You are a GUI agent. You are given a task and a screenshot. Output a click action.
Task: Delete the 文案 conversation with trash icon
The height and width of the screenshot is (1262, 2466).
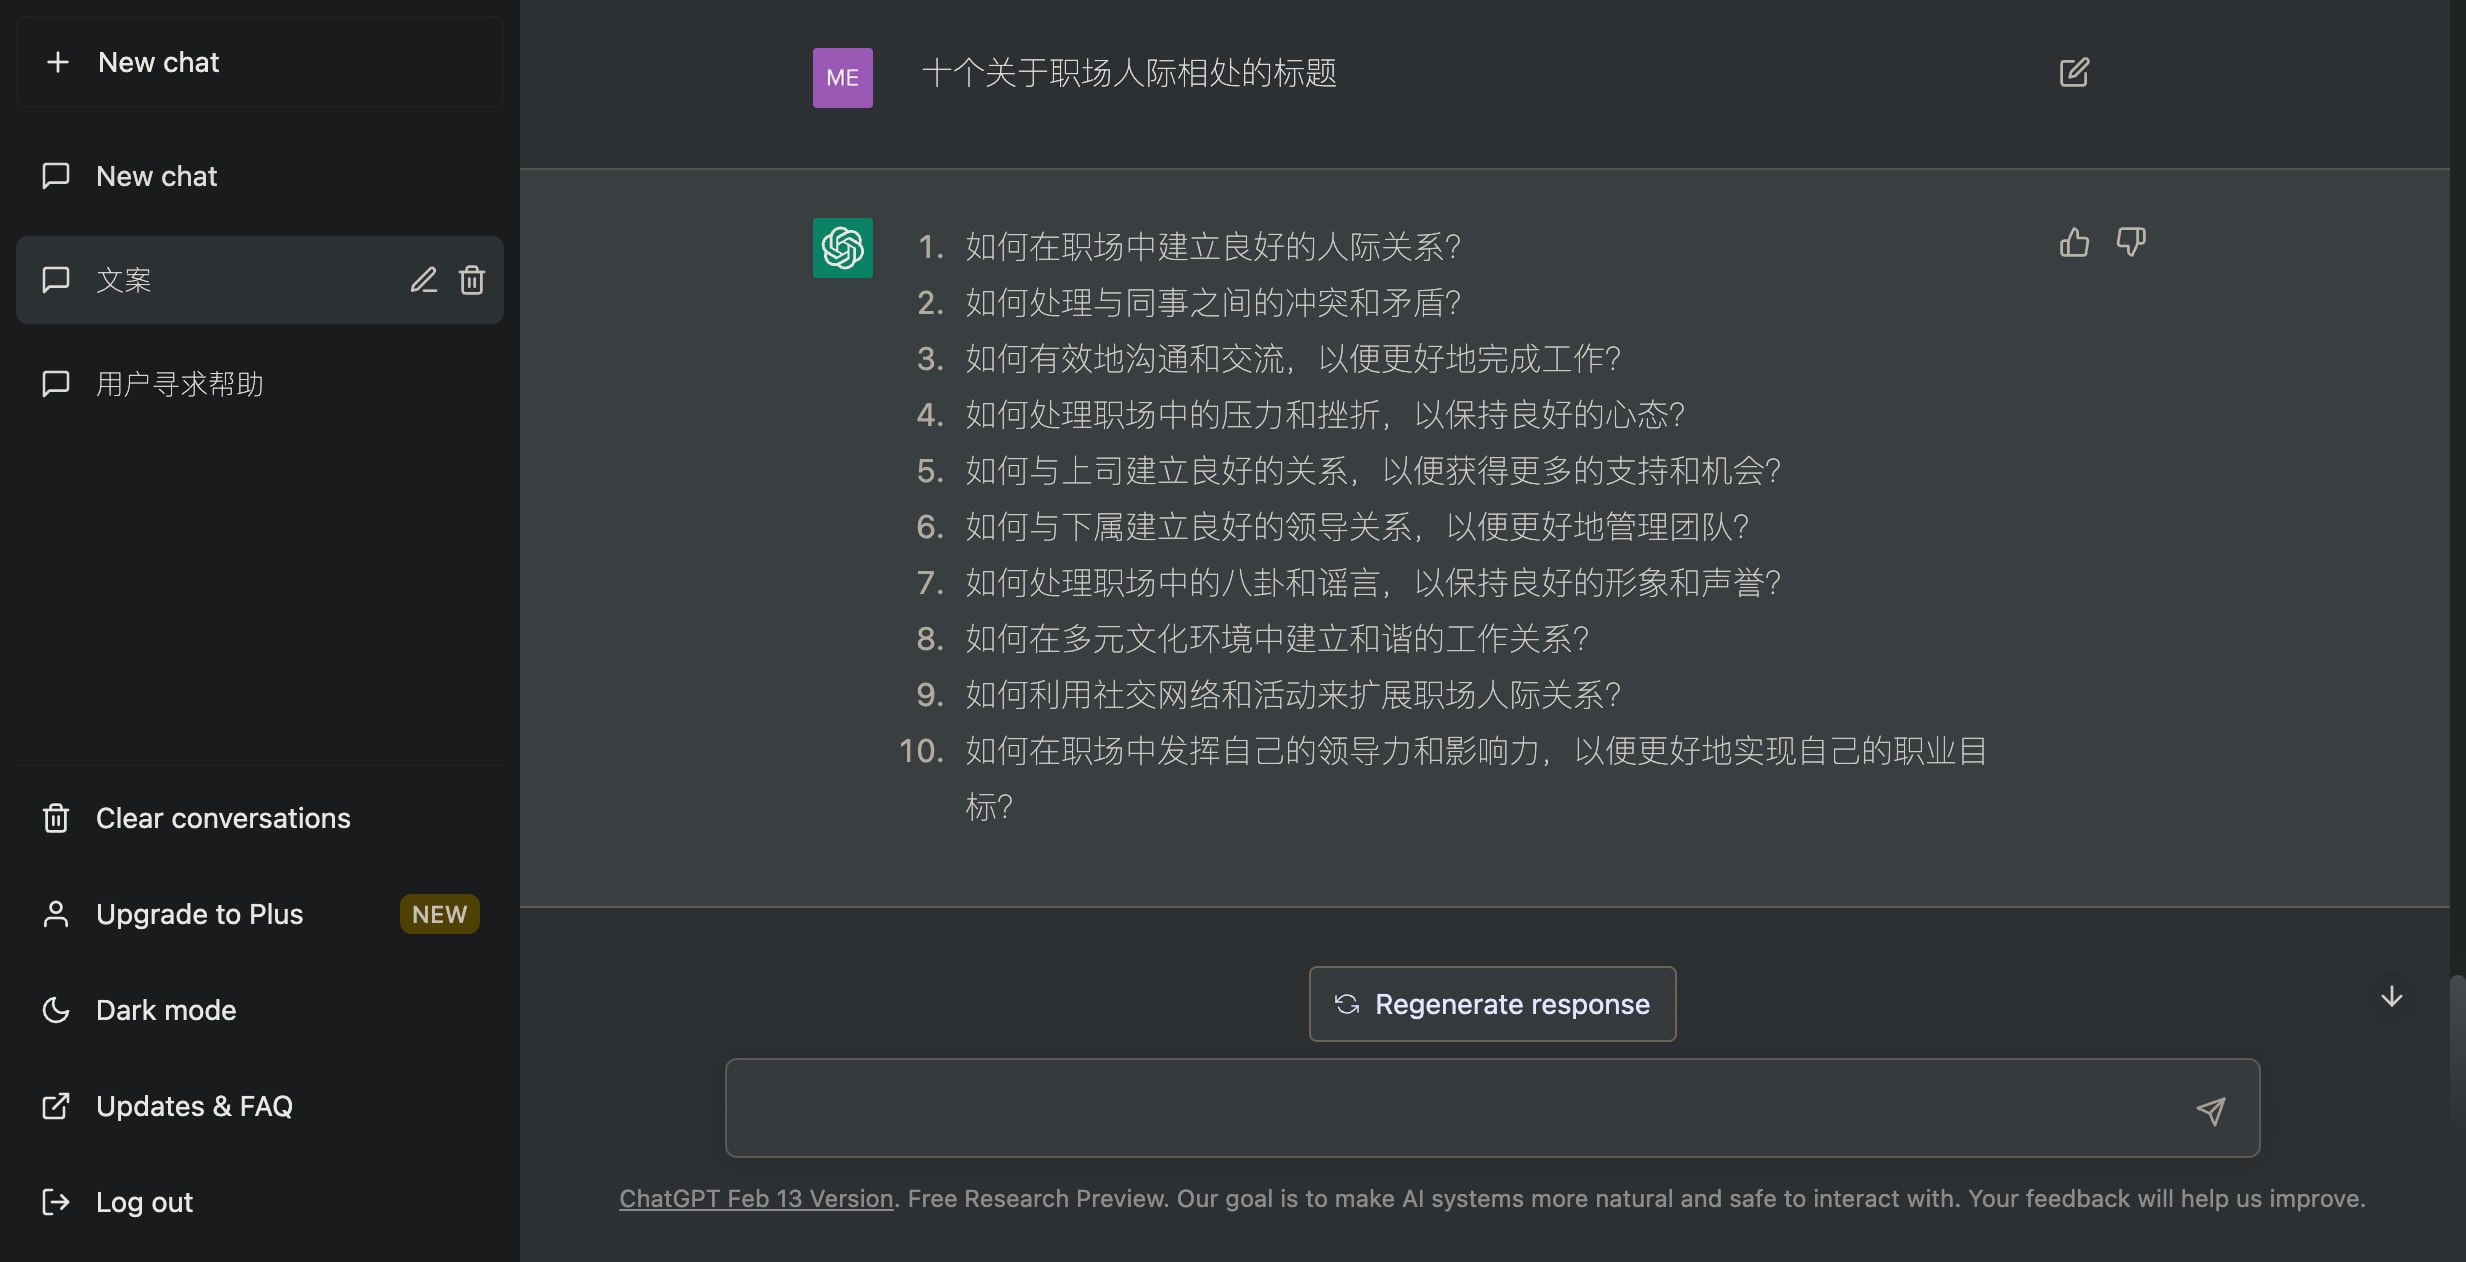(472, 280)
